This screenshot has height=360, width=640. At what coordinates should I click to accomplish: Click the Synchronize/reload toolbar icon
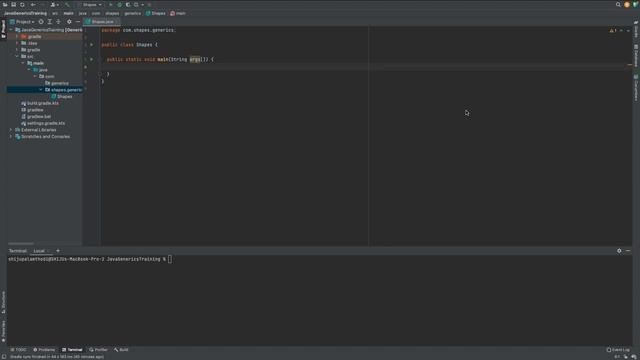(x=22, y=4)
